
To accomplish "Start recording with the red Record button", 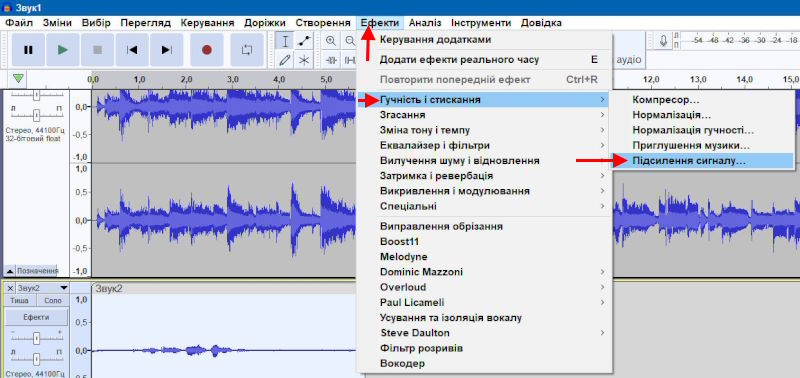I will 207,50.
